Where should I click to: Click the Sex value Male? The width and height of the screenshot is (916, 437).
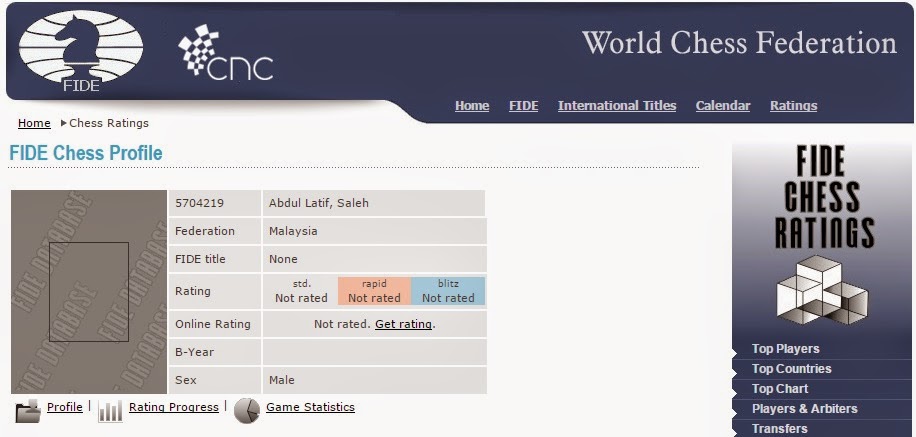(282, 380)
